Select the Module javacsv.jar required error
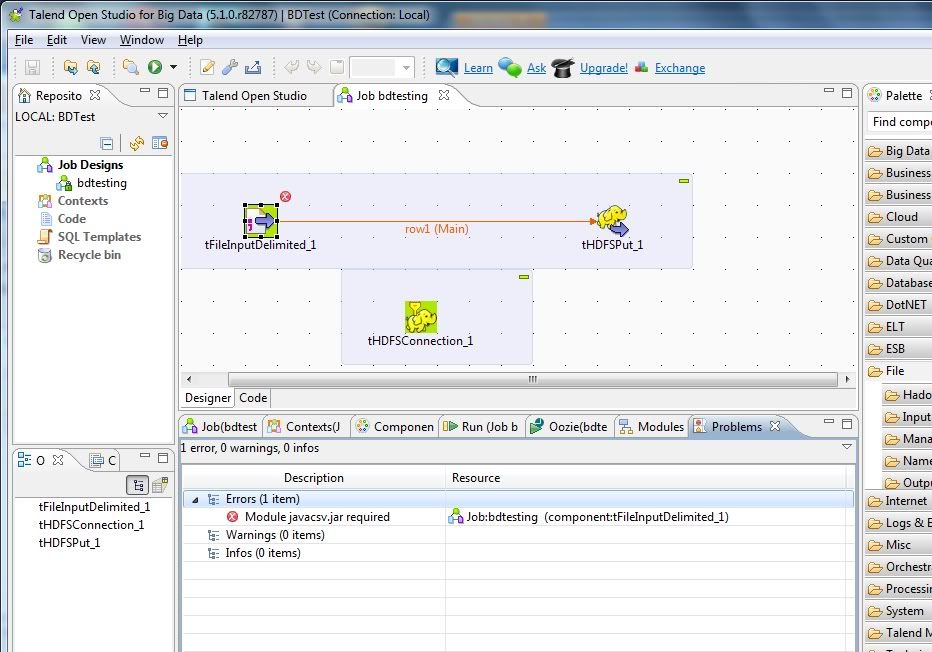The width and height of the screenshot is (932, 652). [317, 517]
